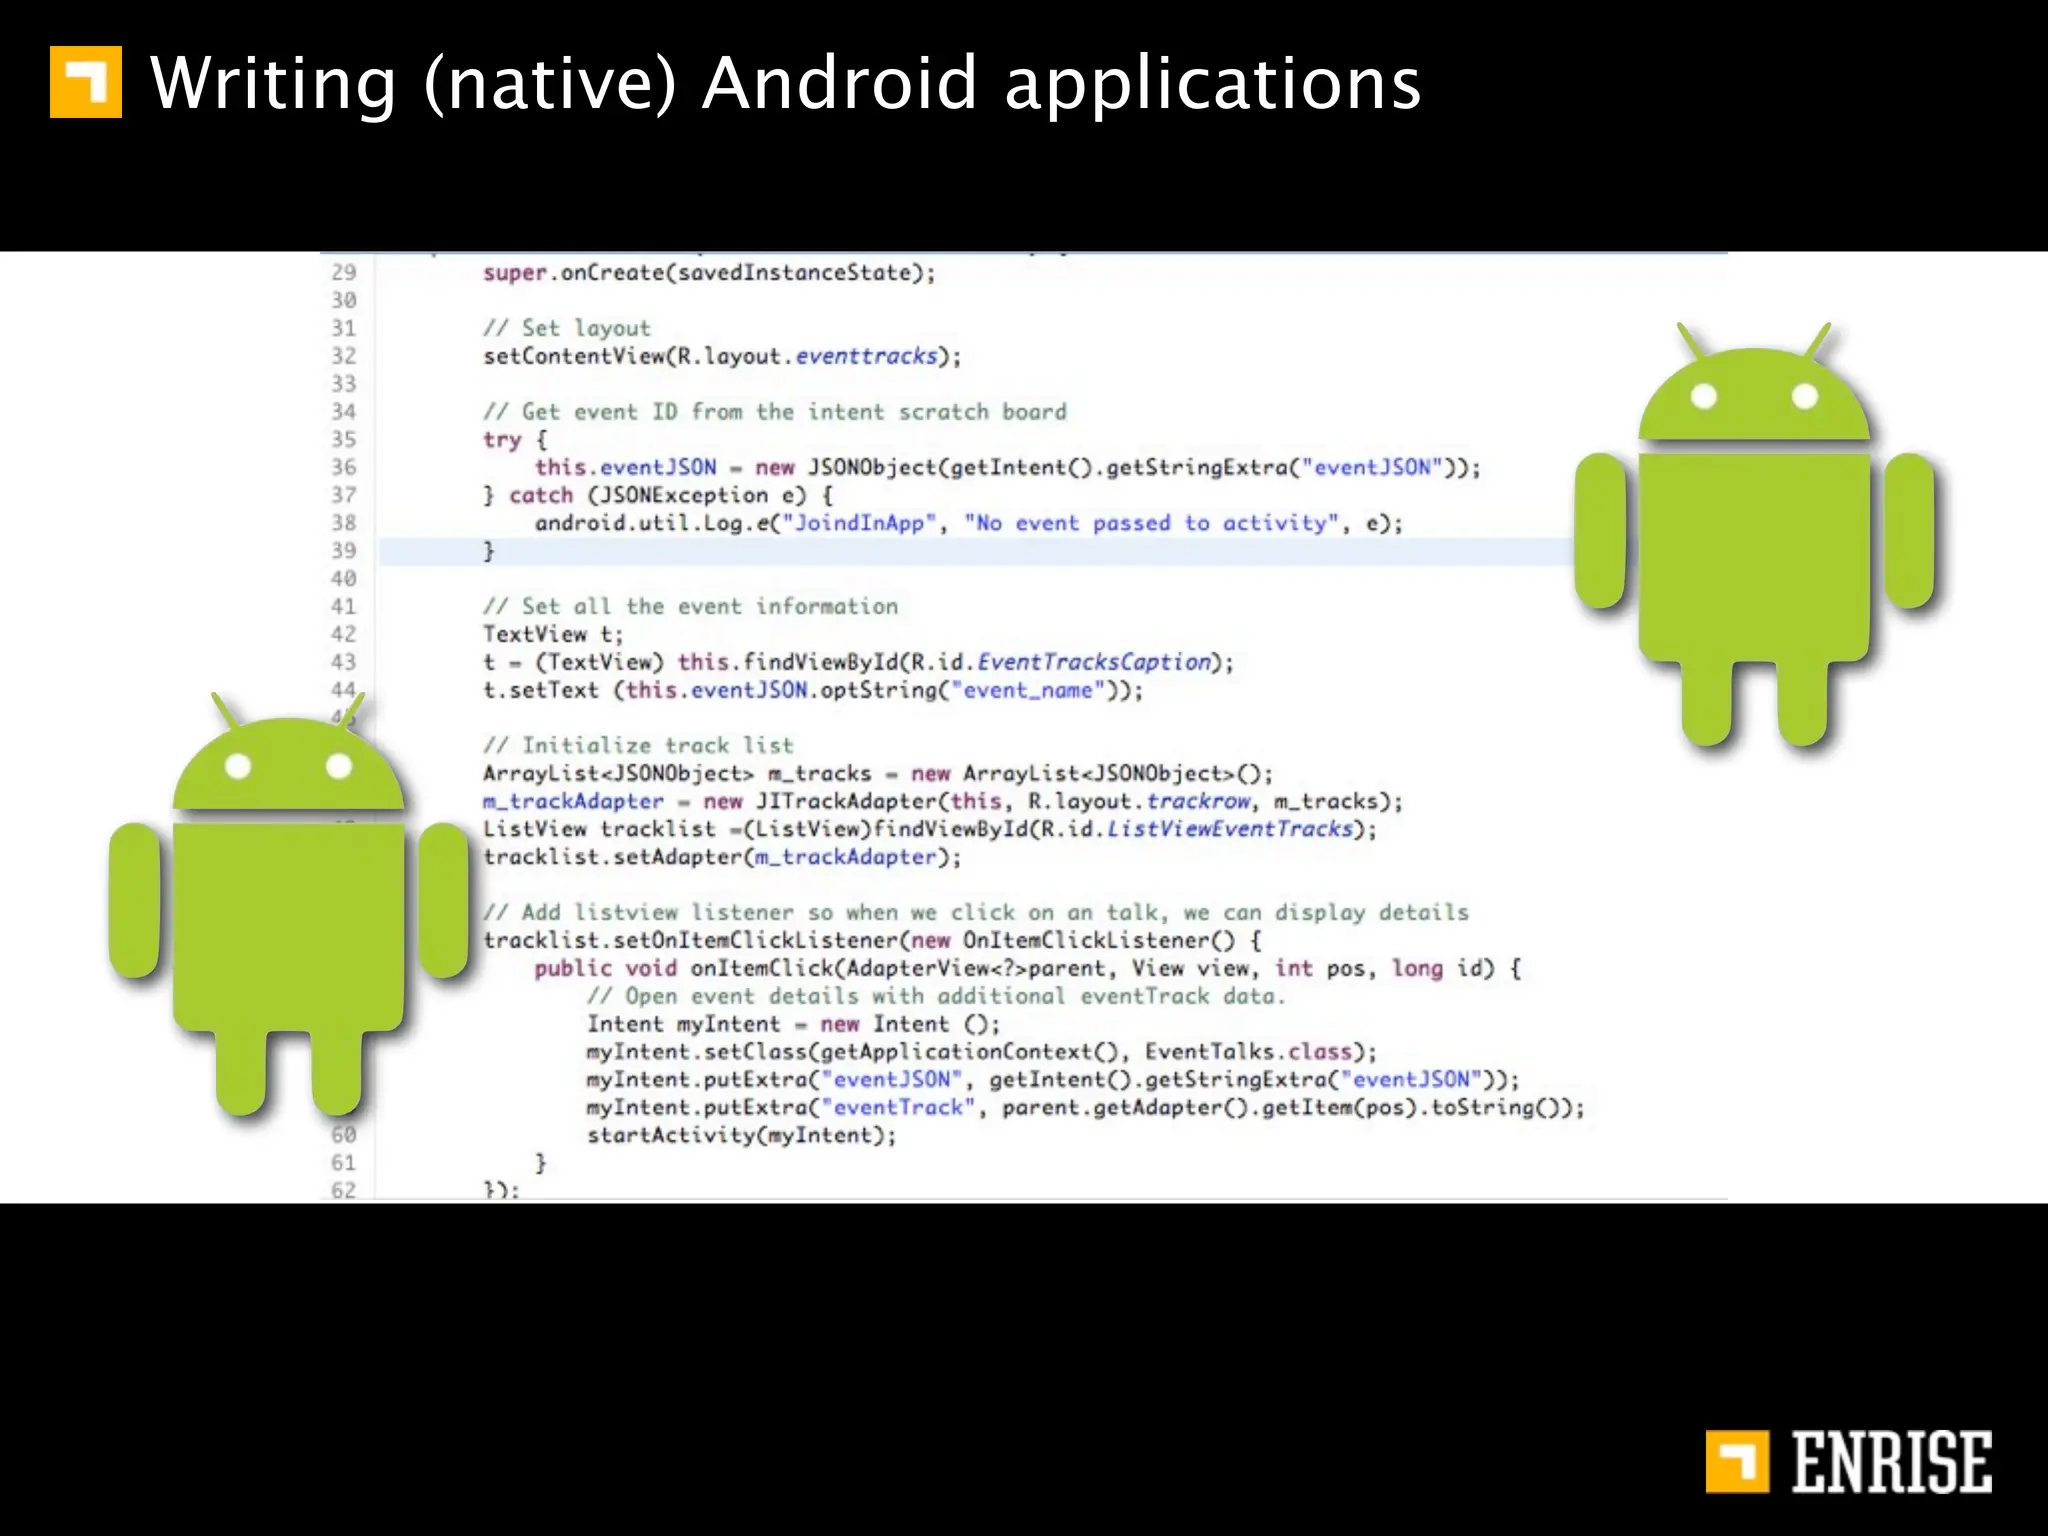Click the "Writing (native) Android applications" title
Viewport: 2048px width, 1536px height.
(786, 82)
